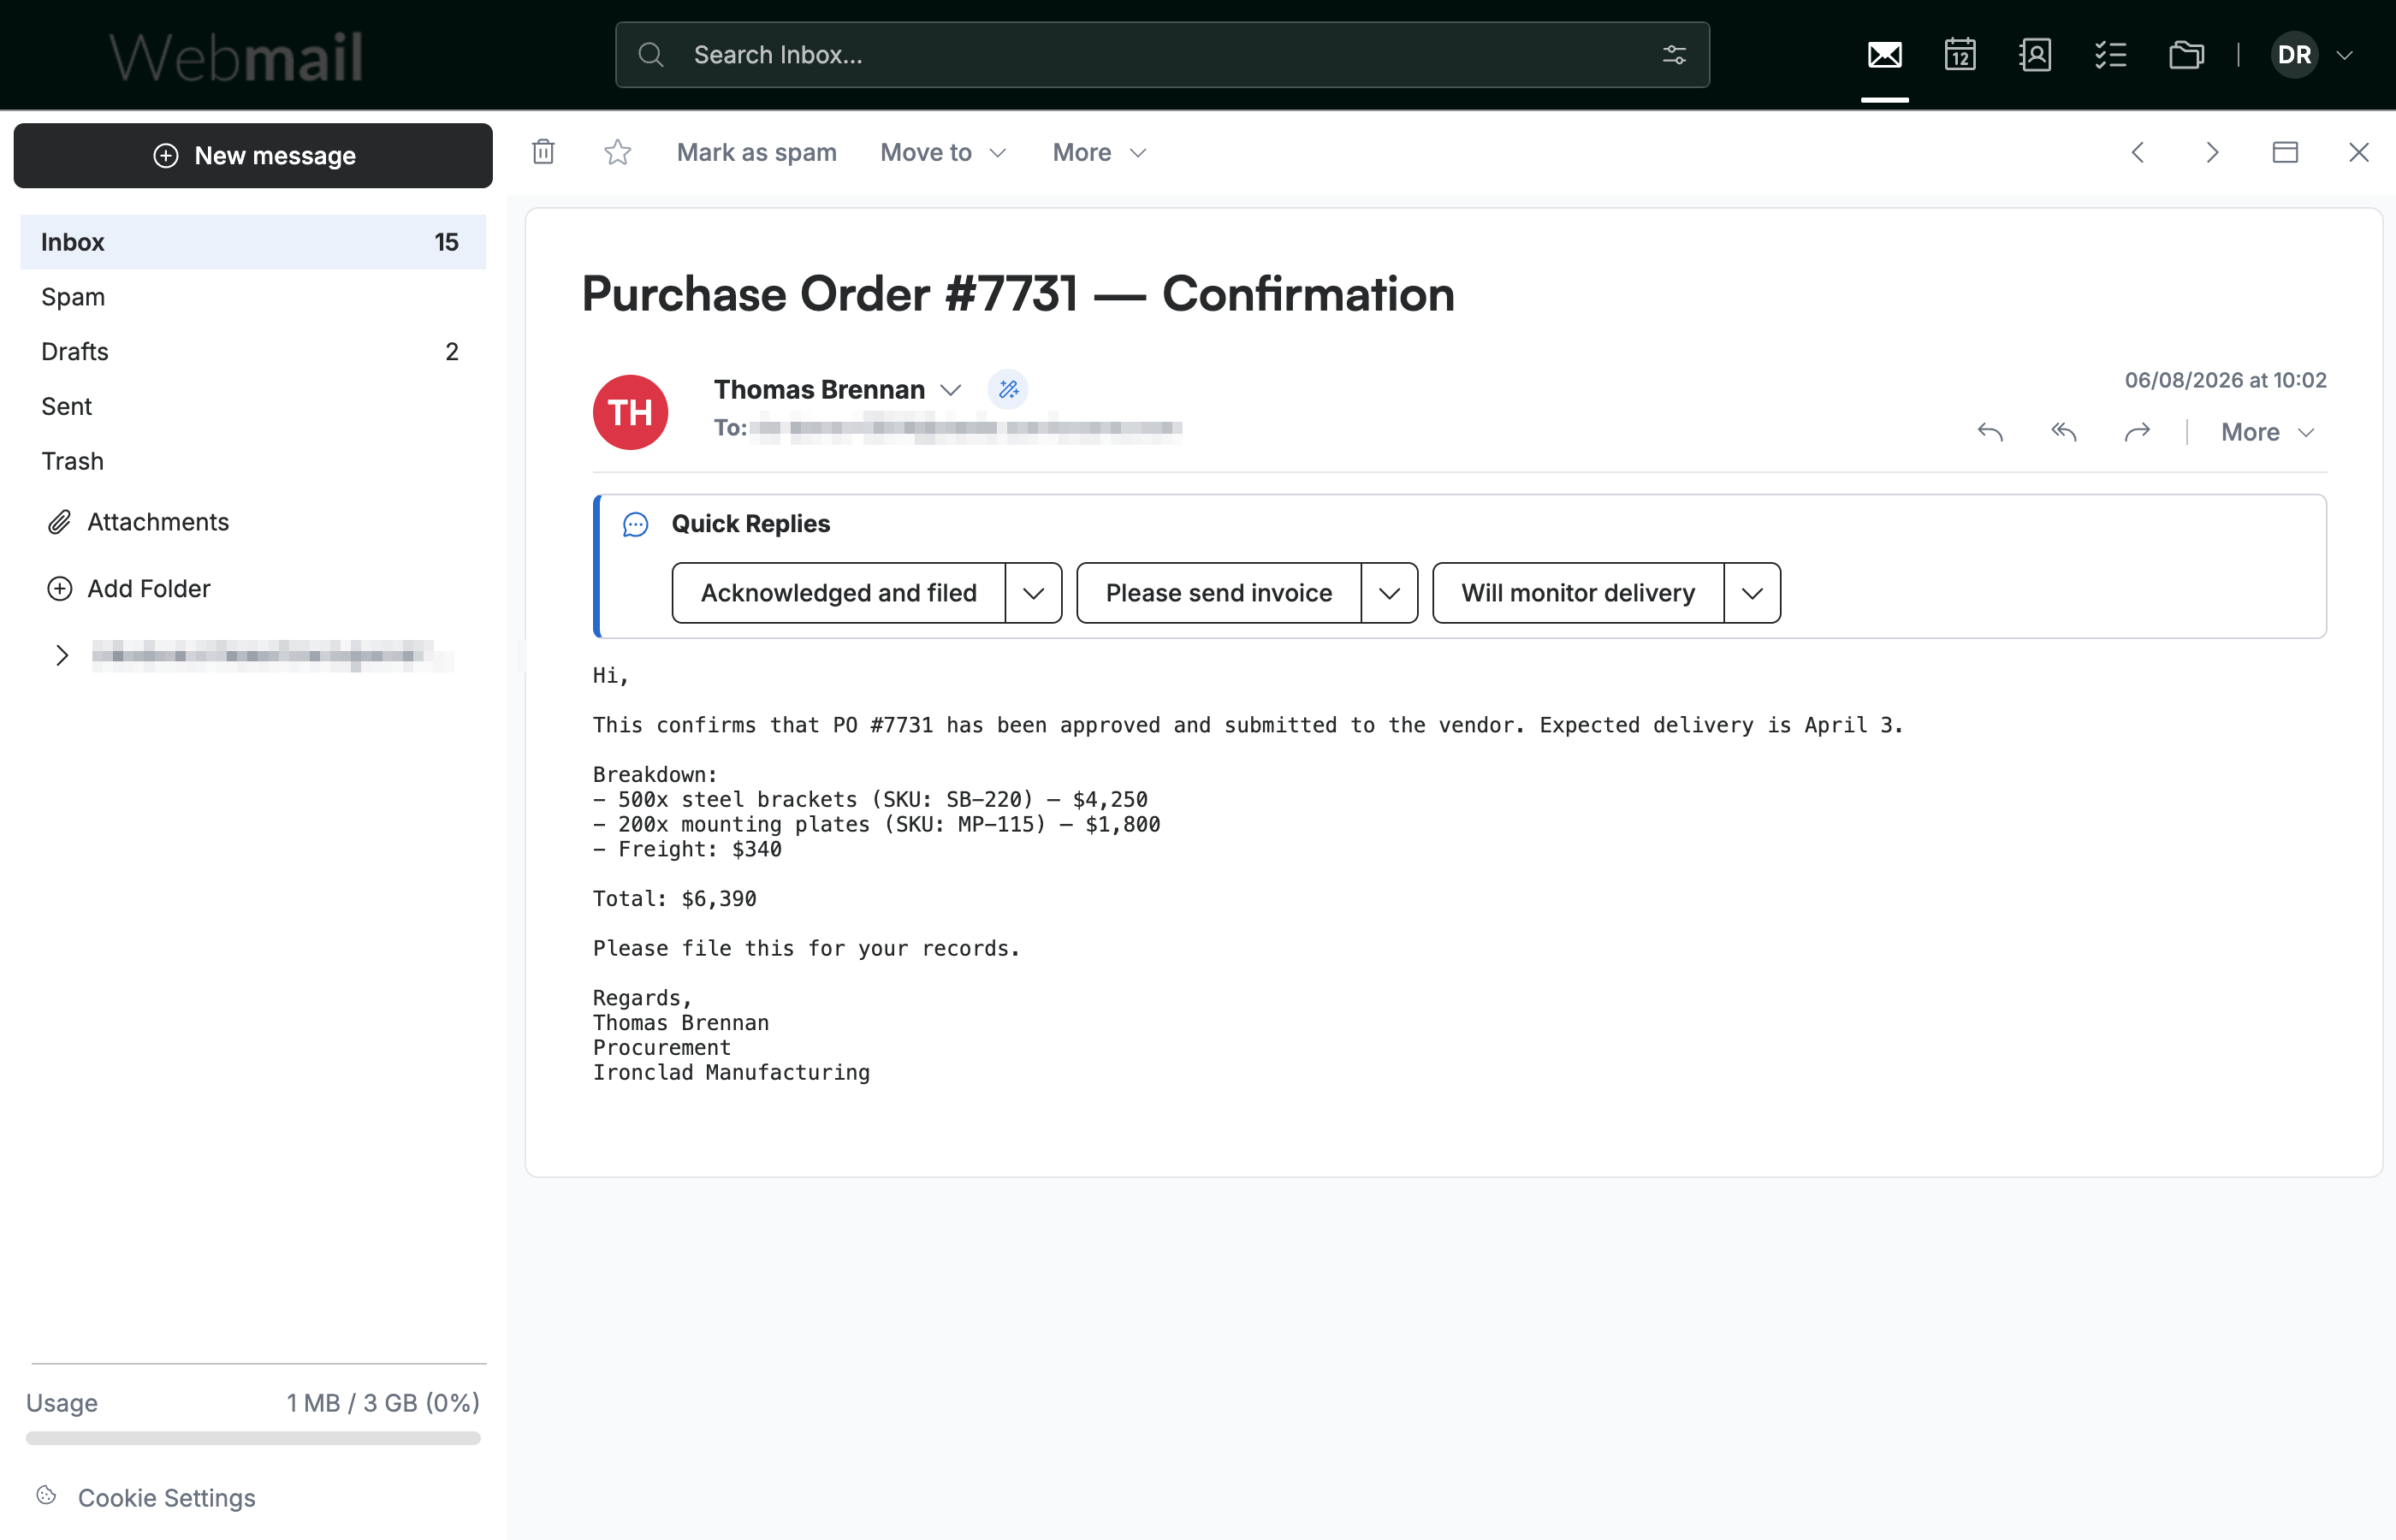
Task: Reply to the message
Action: coord(1990,432)
